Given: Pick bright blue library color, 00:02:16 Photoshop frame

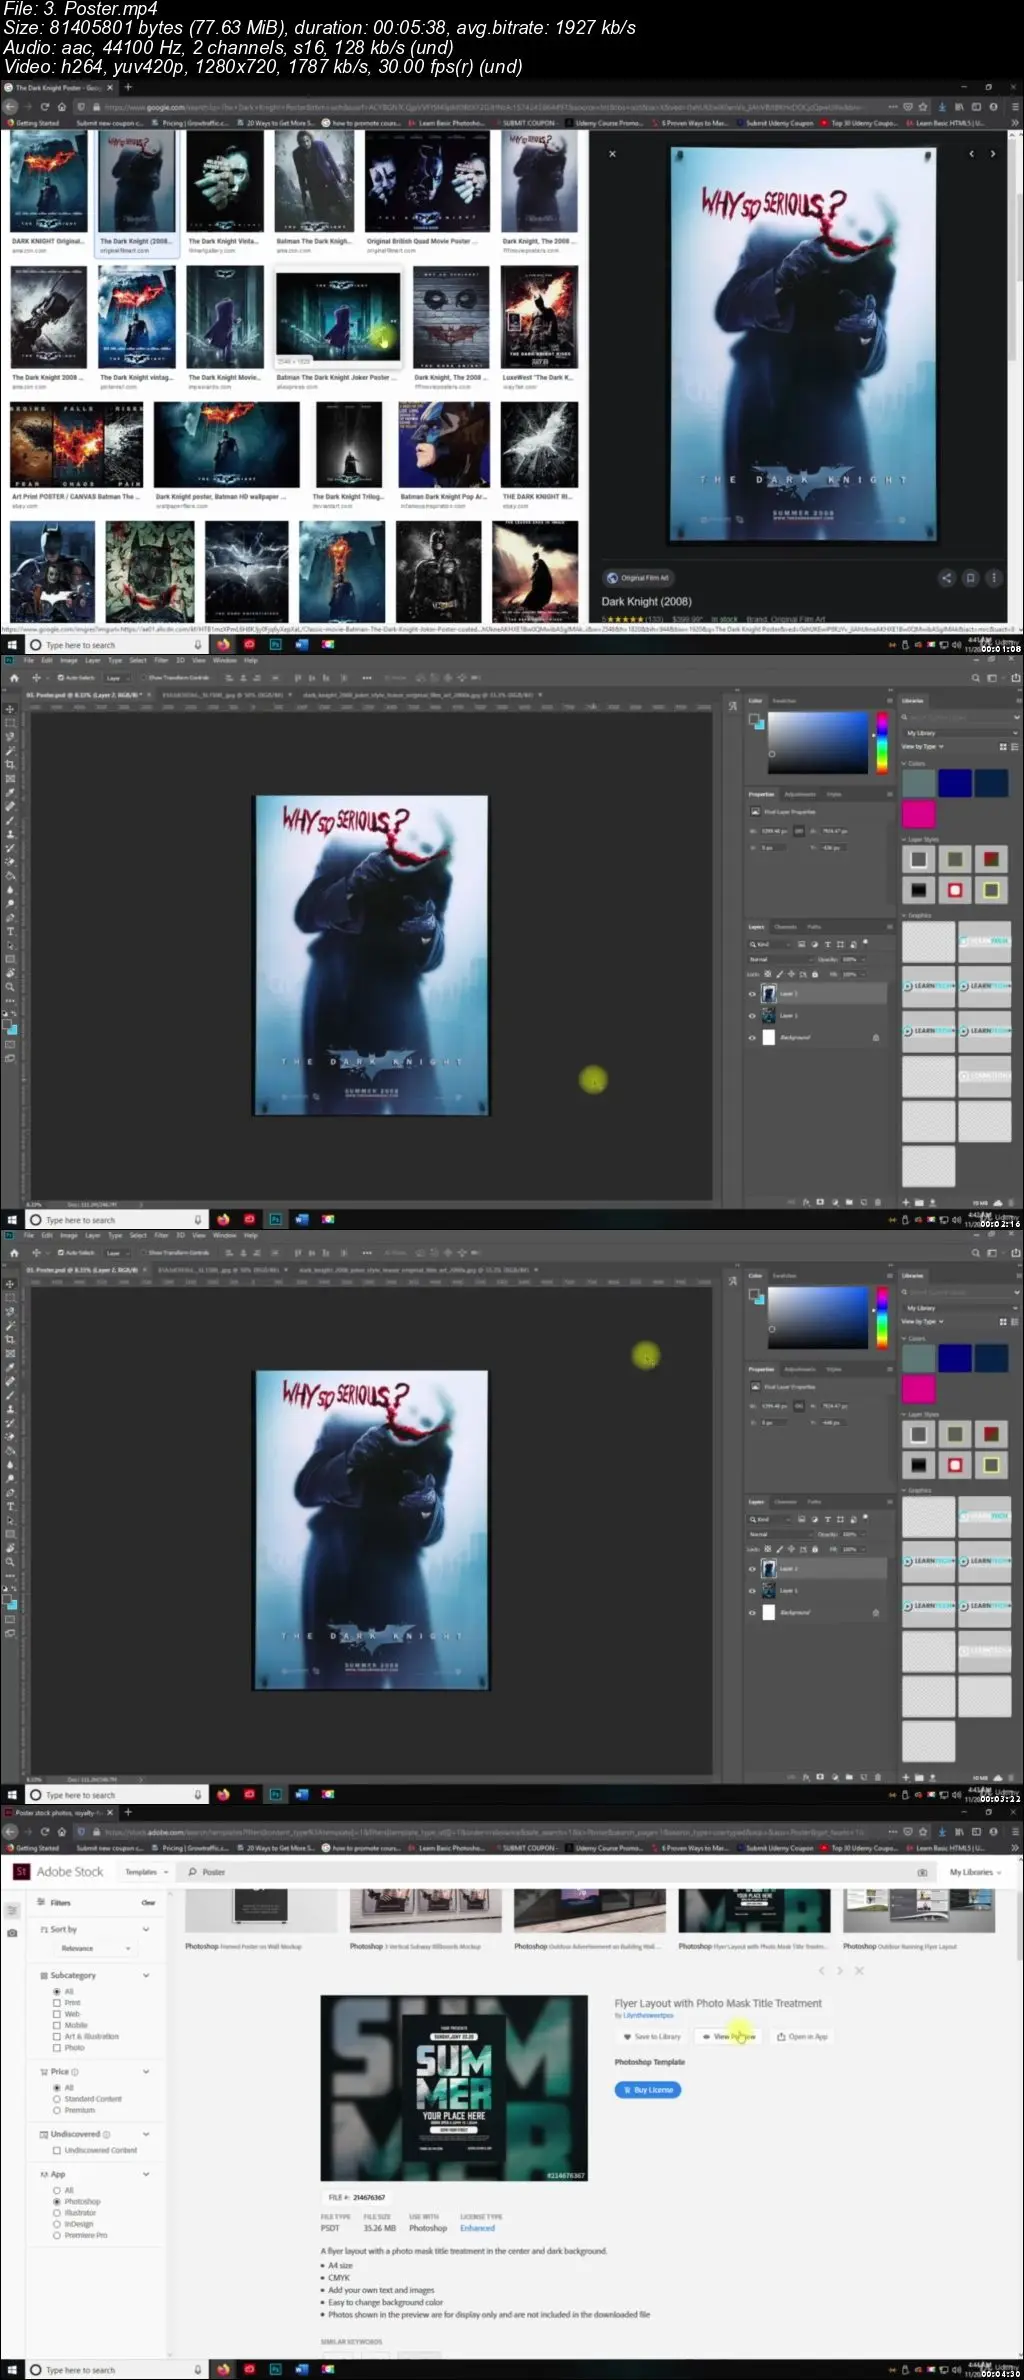Looking at the screenshot, I should [955, 783].
